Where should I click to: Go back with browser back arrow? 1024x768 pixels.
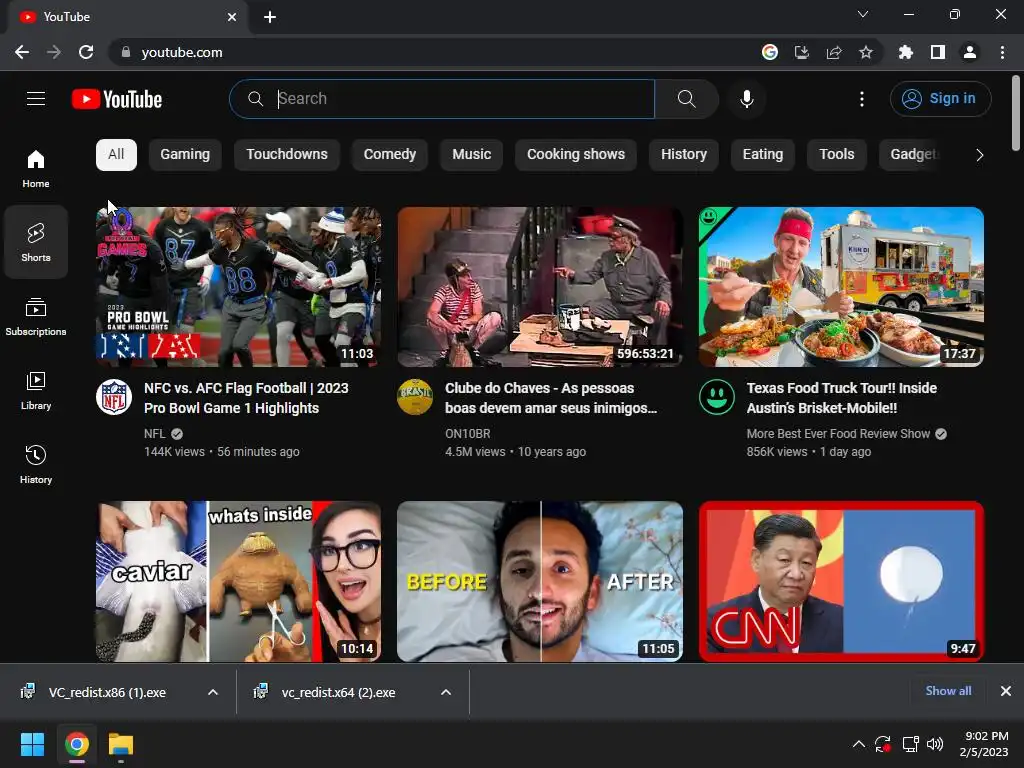(x=22, y=52)
